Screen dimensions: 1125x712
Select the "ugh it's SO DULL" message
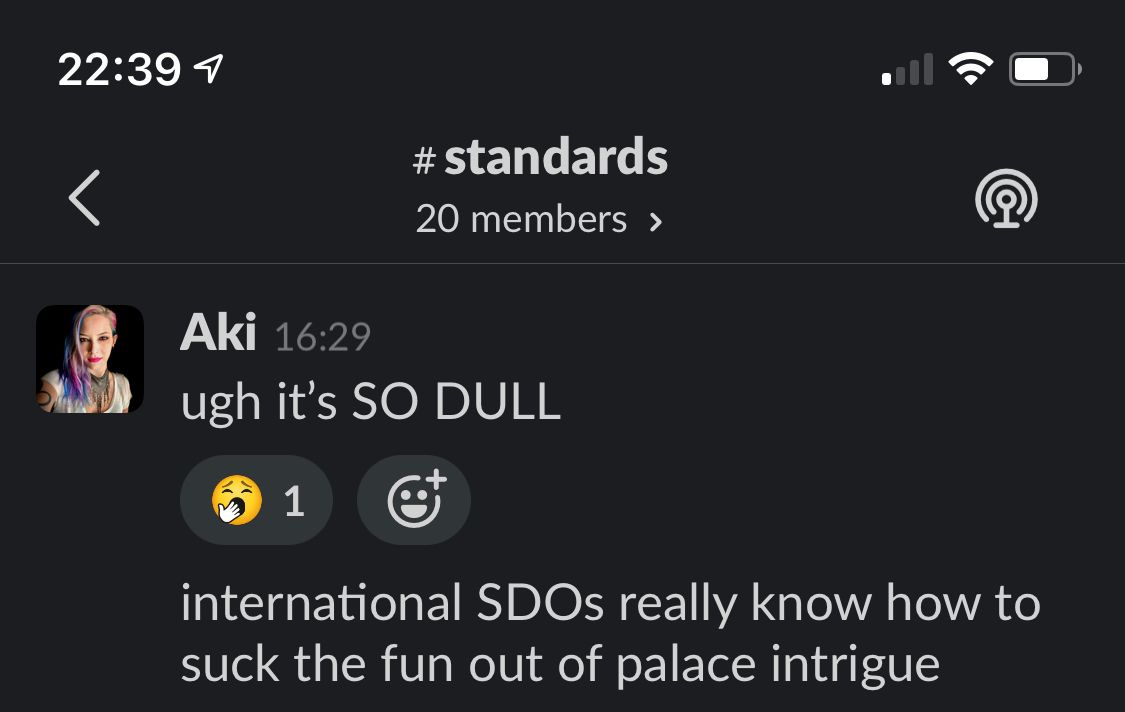click(370, 401)
